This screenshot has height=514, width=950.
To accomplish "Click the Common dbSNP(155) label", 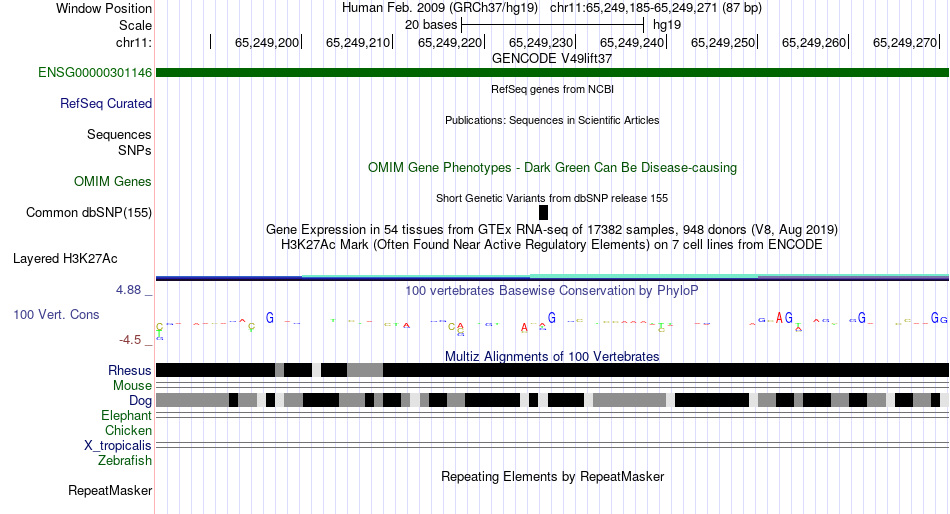I will [89, 213].
